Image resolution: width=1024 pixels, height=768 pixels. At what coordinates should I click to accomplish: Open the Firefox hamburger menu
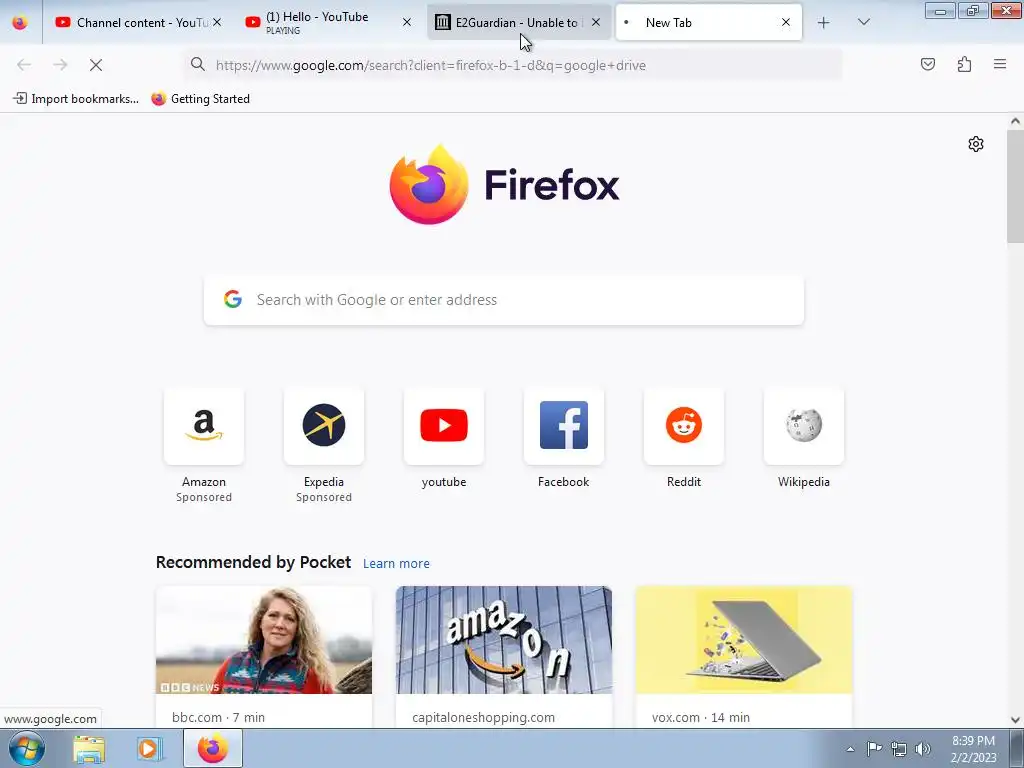tap(1000, 64)
